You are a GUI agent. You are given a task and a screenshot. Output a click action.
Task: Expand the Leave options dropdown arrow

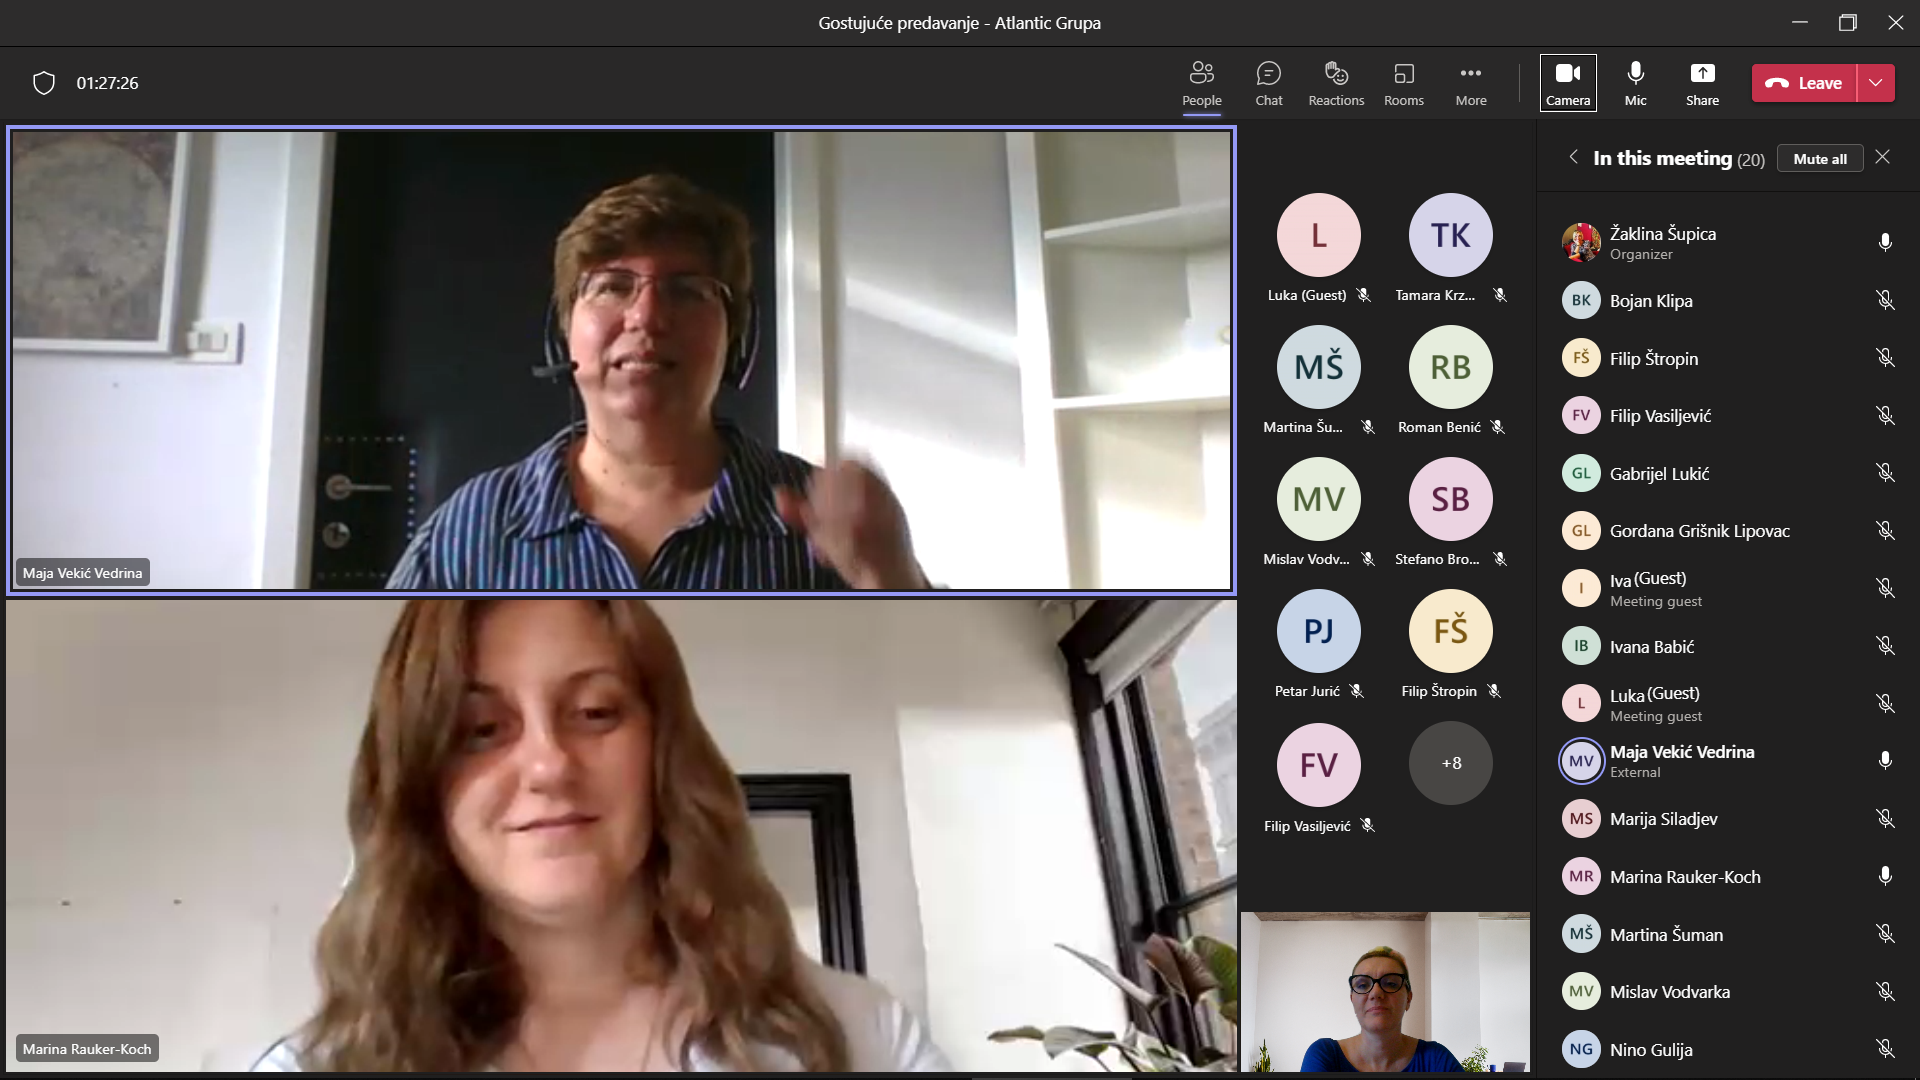tap(1875, 83)
